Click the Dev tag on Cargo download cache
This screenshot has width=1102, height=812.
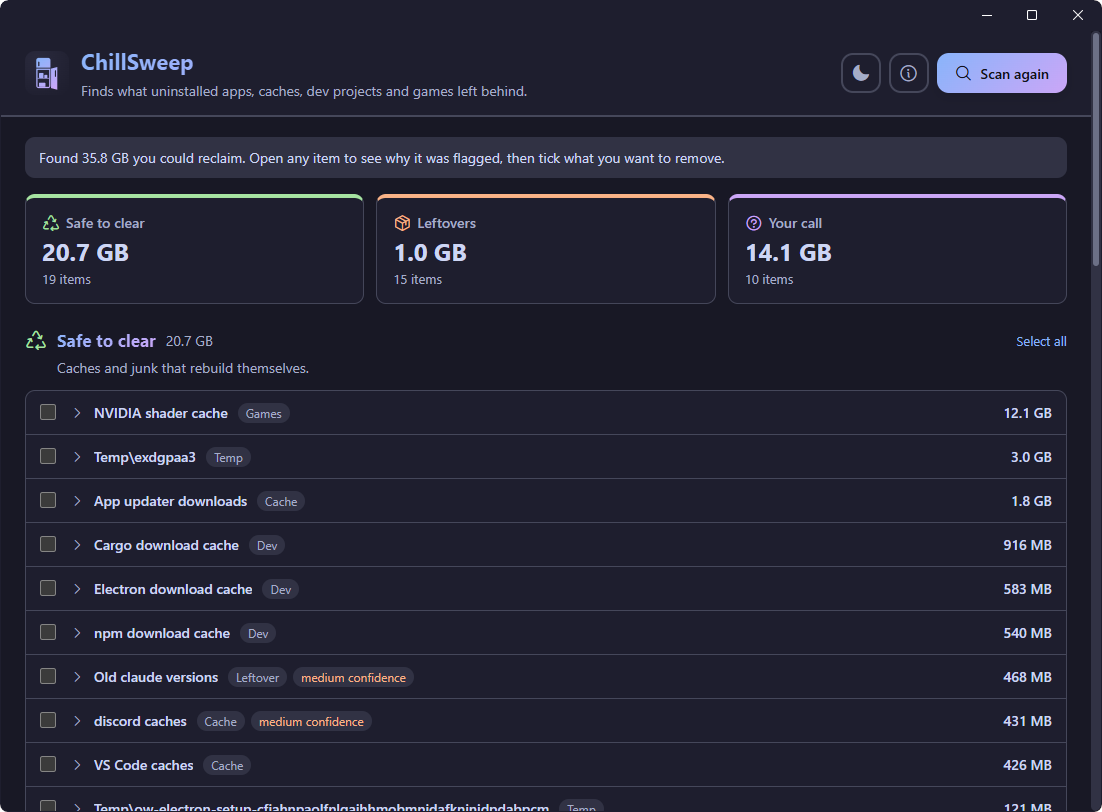tap(267, 546)
